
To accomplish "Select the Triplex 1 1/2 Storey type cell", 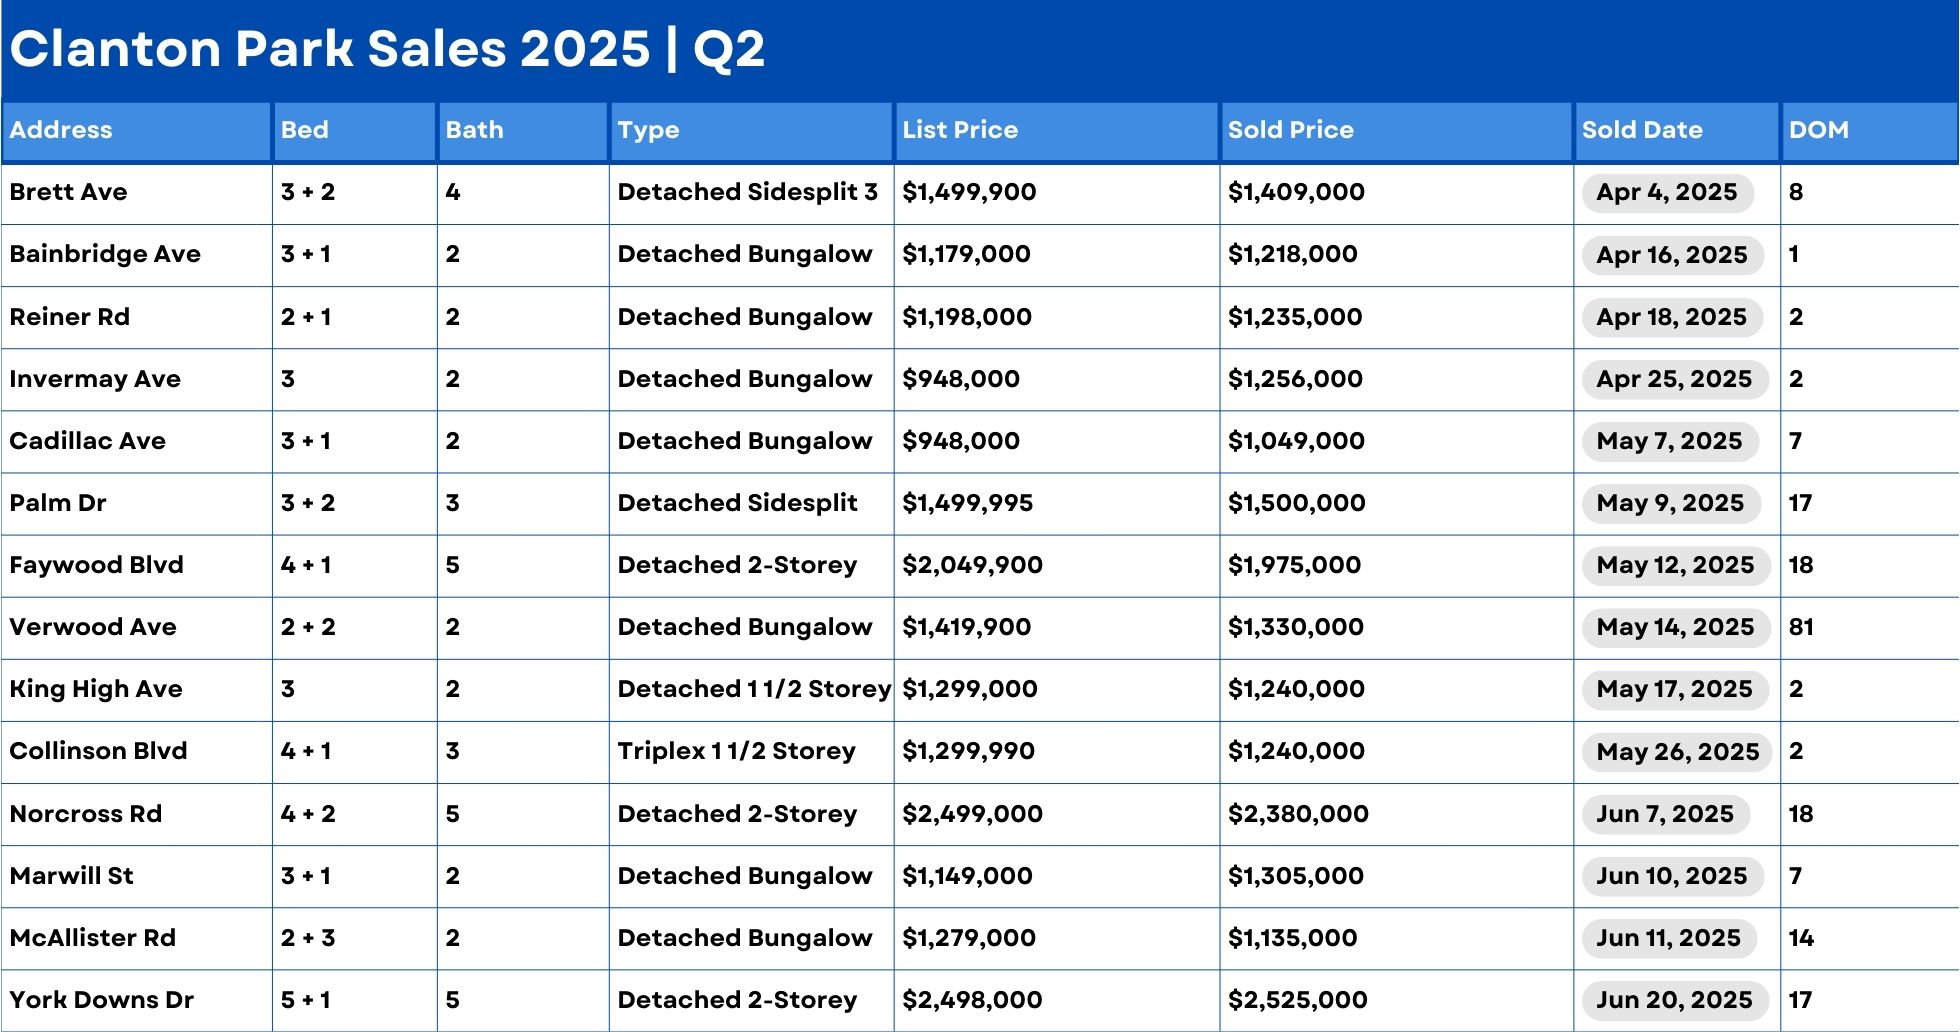I will 736,751.
